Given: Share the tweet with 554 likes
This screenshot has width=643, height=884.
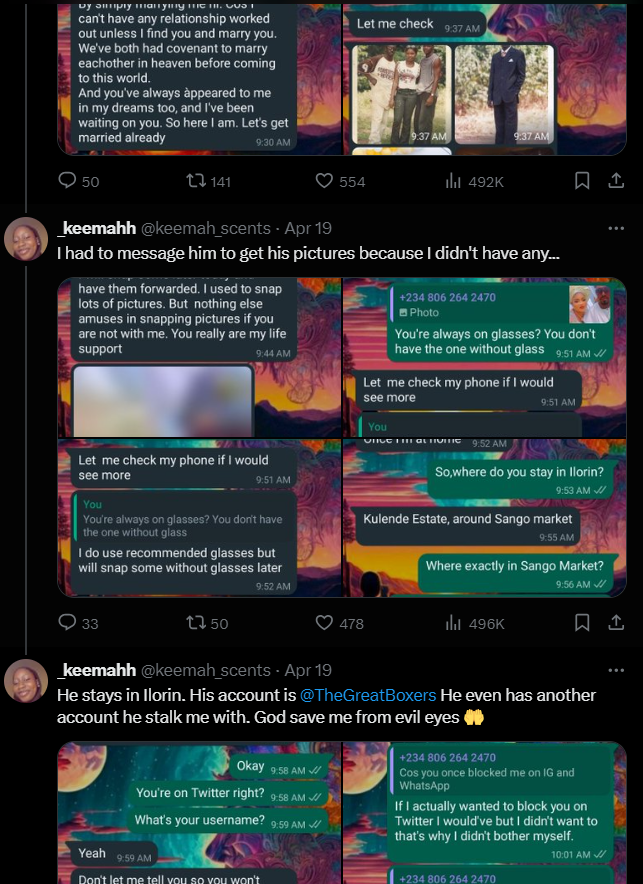Looking at the screenshot, I should (x=616, y=181).
